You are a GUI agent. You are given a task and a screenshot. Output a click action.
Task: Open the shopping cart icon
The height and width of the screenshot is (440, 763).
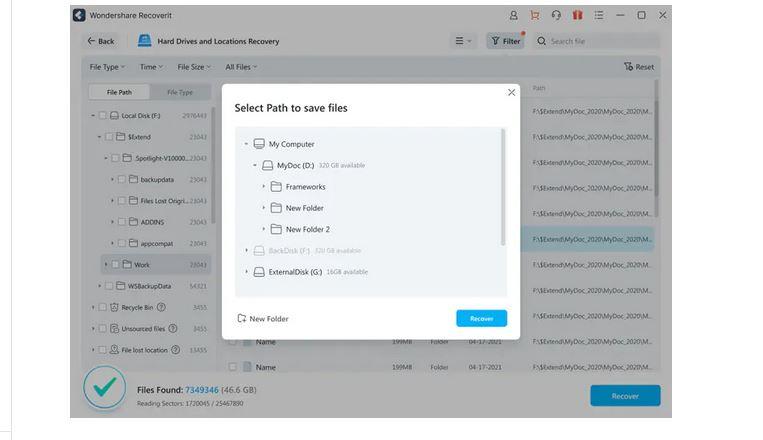pyautogui.click(x=535, y=16)
